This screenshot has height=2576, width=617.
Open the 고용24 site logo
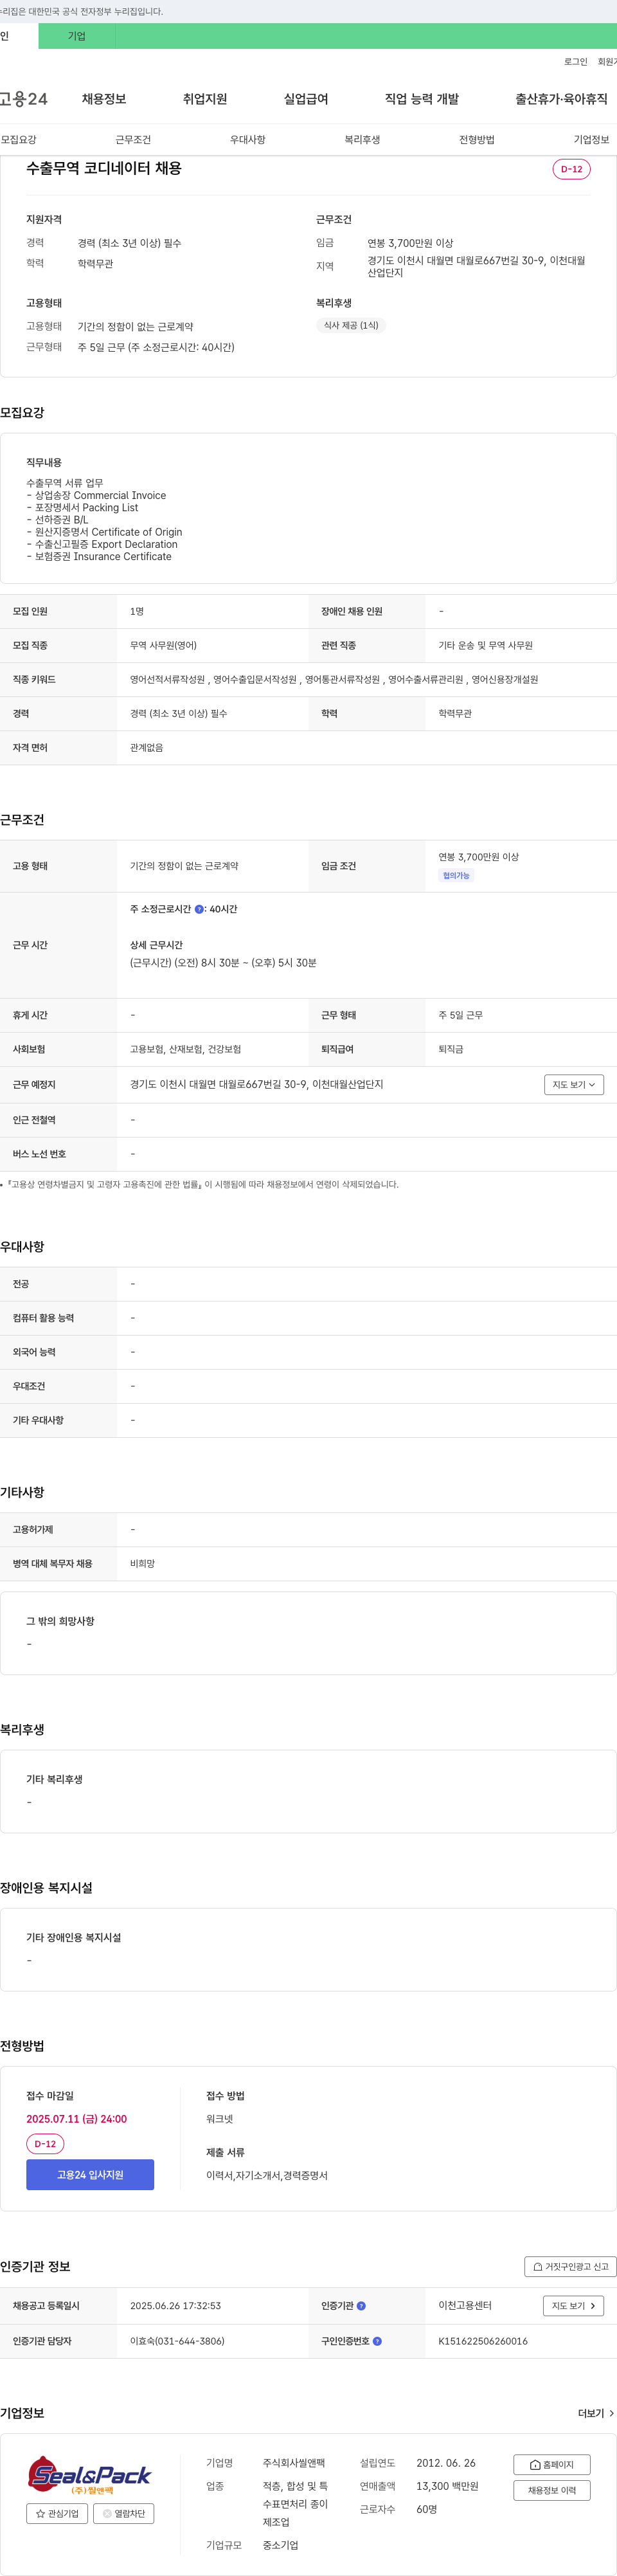coord(23,99)
